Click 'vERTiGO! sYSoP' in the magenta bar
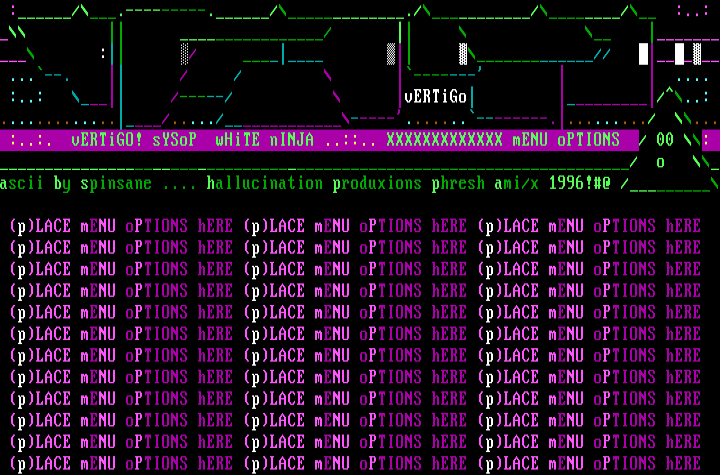The height and width of the screenshot is (475, 720). (x=134, y=140)
